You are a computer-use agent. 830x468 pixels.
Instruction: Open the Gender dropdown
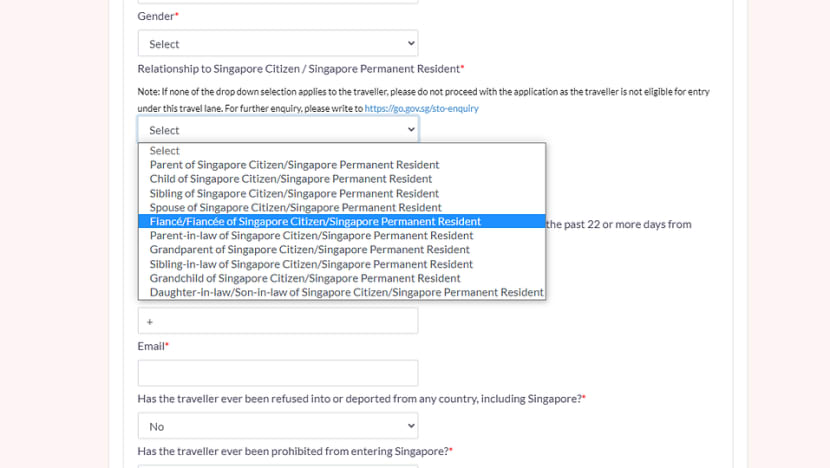278,43
